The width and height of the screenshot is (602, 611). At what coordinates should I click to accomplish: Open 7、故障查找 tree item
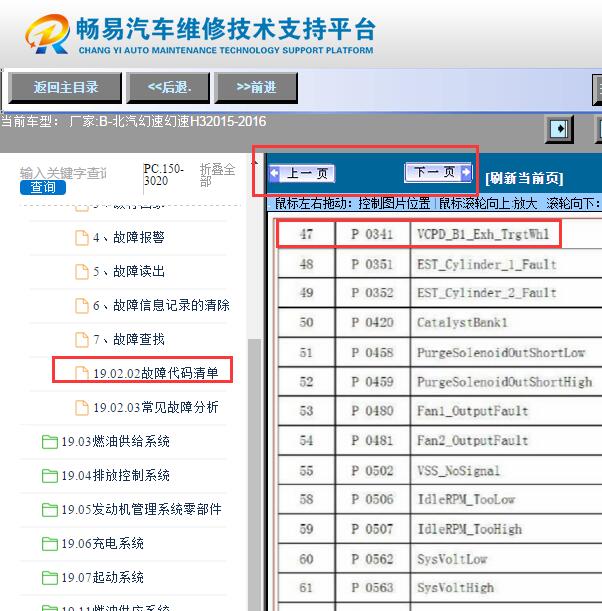pyautogui.click(x=129, y=339)
